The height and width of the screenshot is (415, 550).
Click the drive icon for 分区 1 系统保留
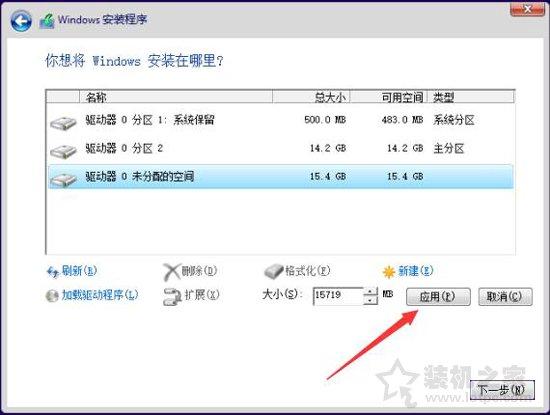pyautogui.click(x=63, y=123)
